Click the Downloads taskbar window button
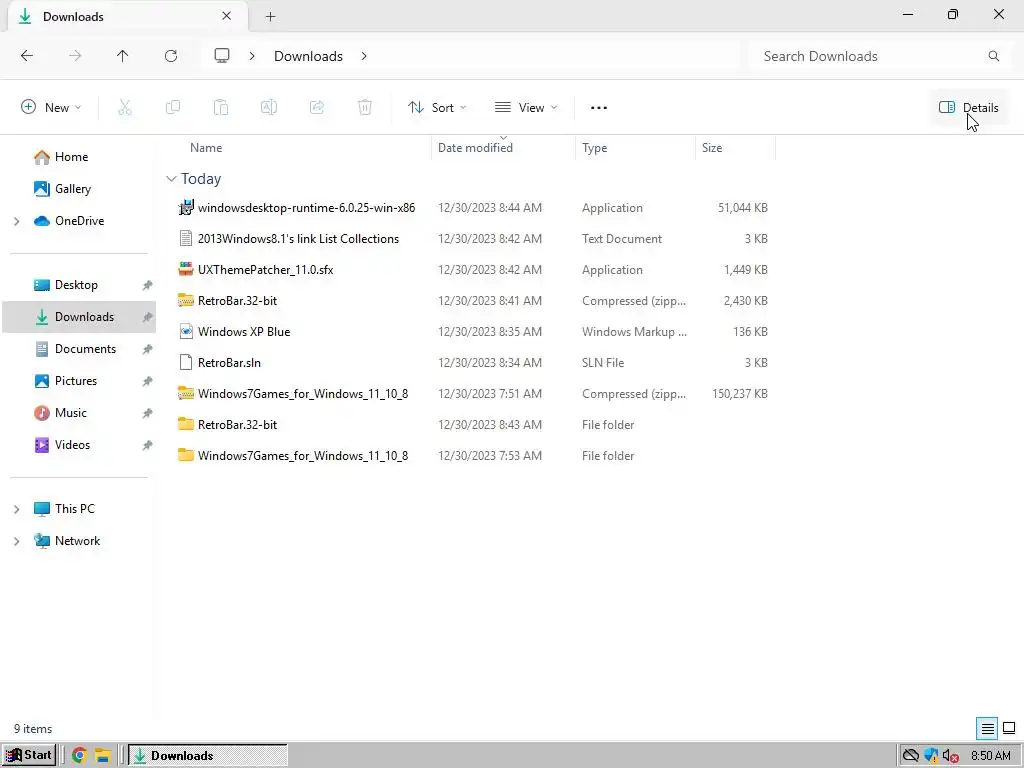 207,756
